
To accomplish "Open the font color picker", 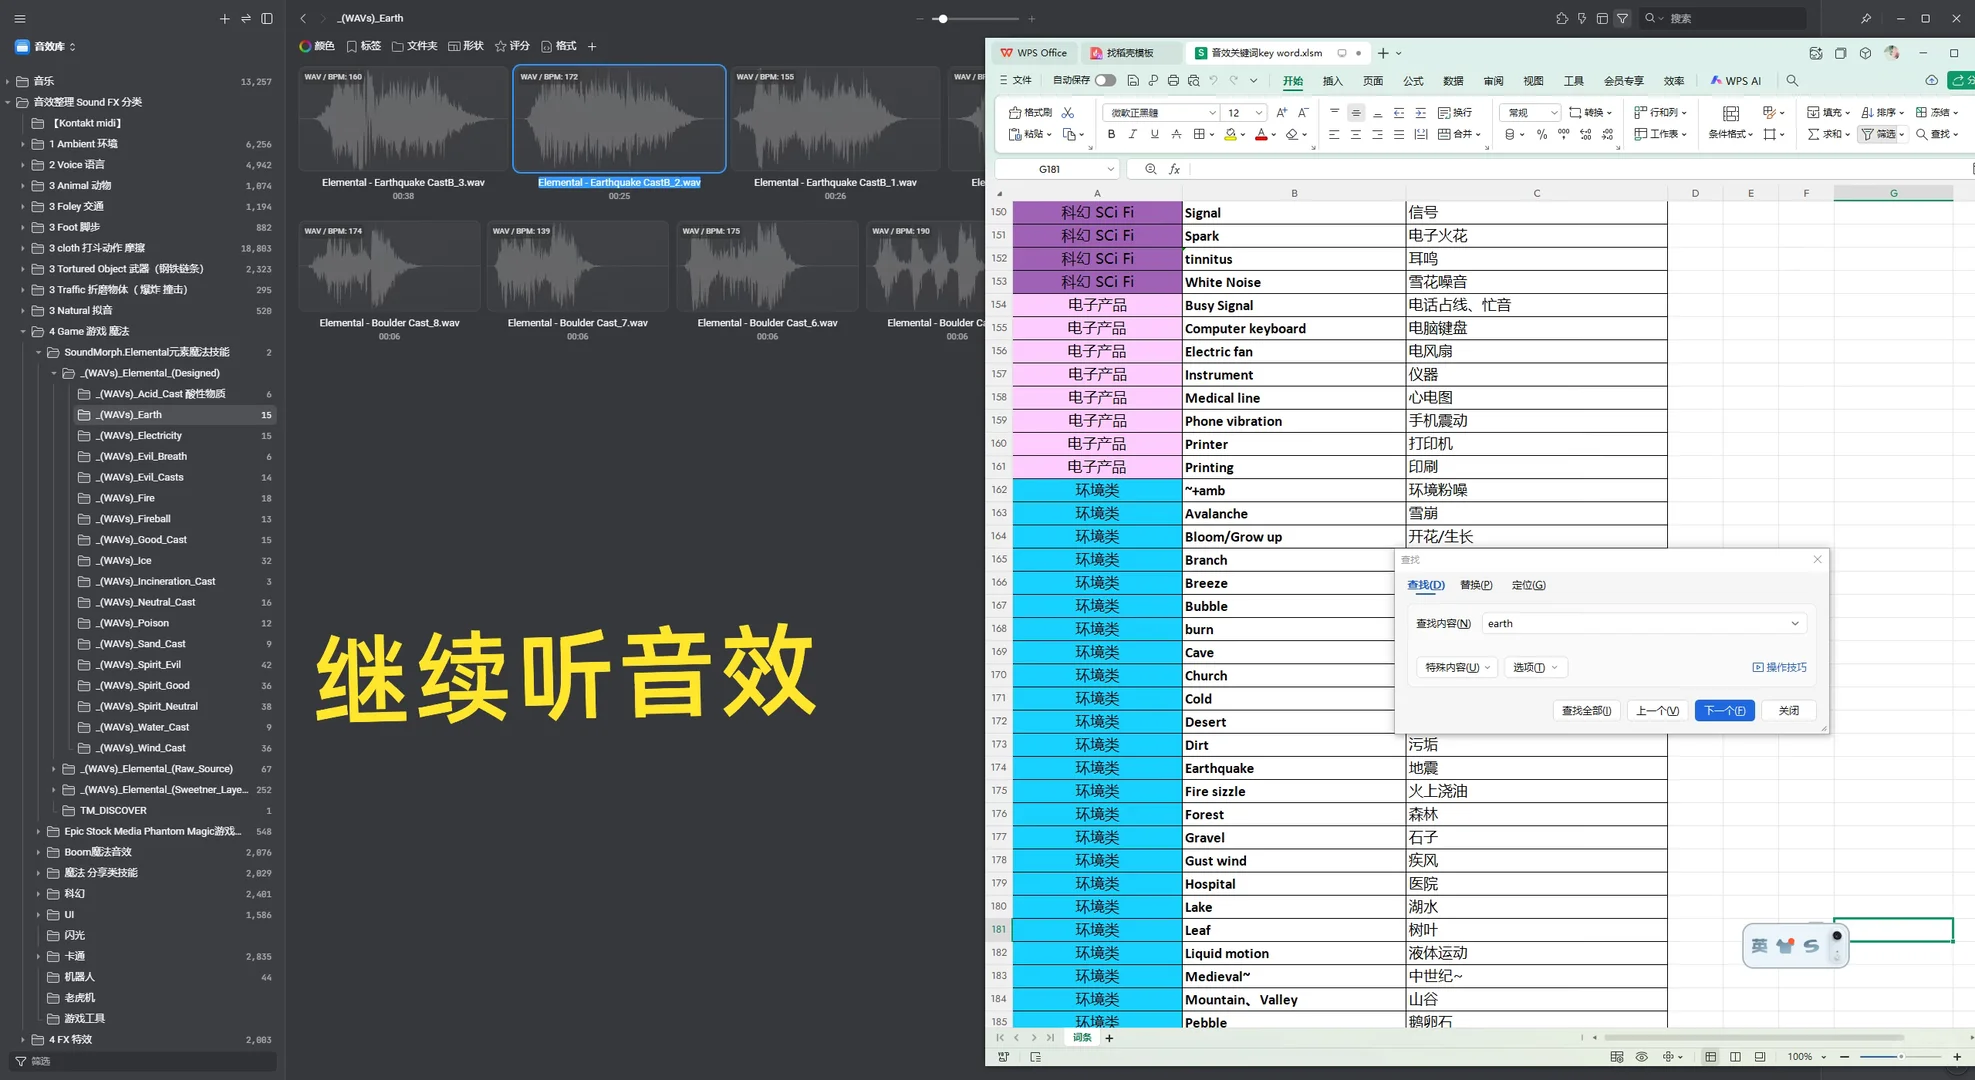I will (1262, 134).
